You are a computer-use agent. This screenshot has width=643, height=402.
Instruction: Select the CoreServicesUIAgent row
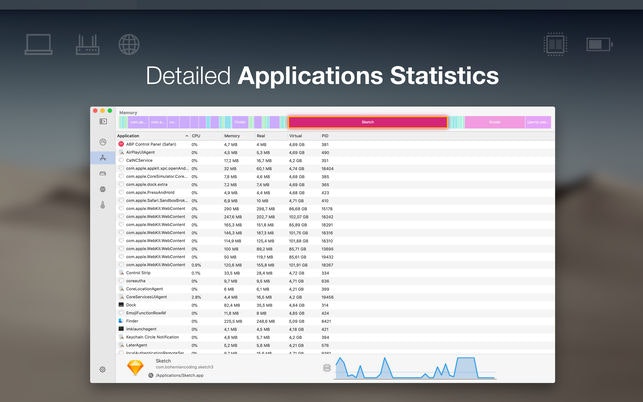click(335, 297)
